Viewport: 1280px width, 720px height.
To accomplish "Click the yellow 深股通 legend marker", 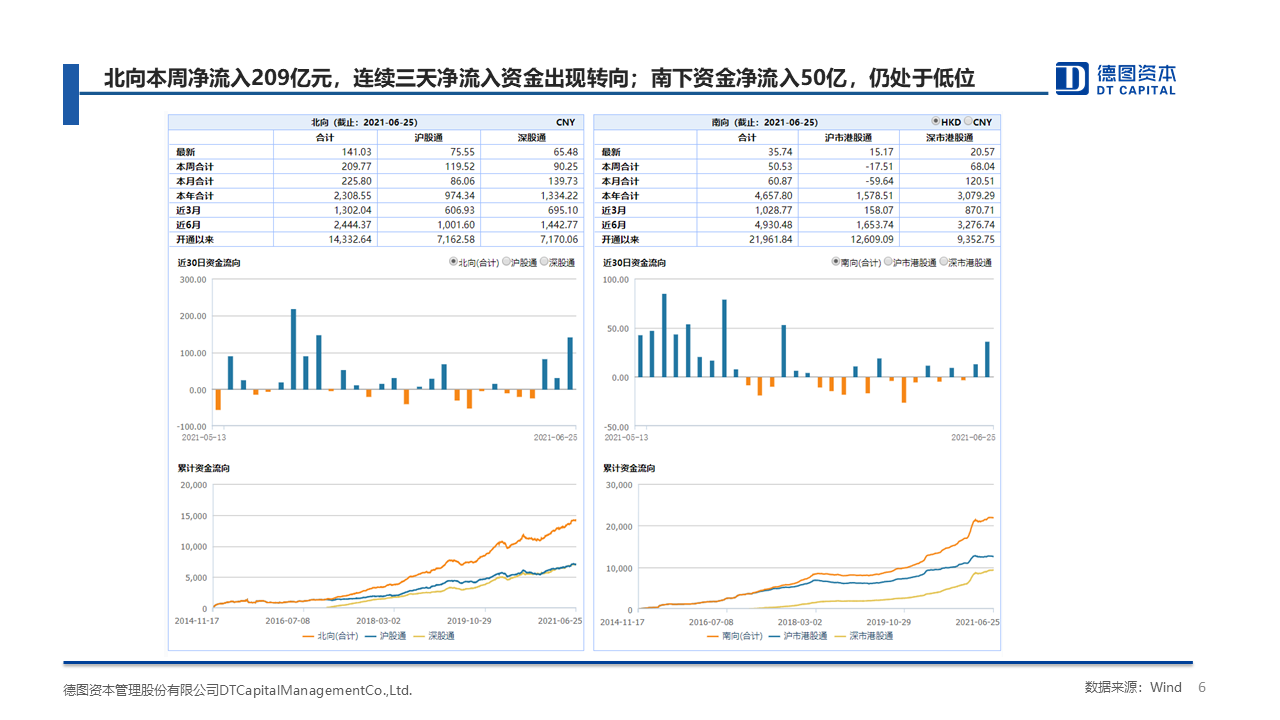I will 418,636.
